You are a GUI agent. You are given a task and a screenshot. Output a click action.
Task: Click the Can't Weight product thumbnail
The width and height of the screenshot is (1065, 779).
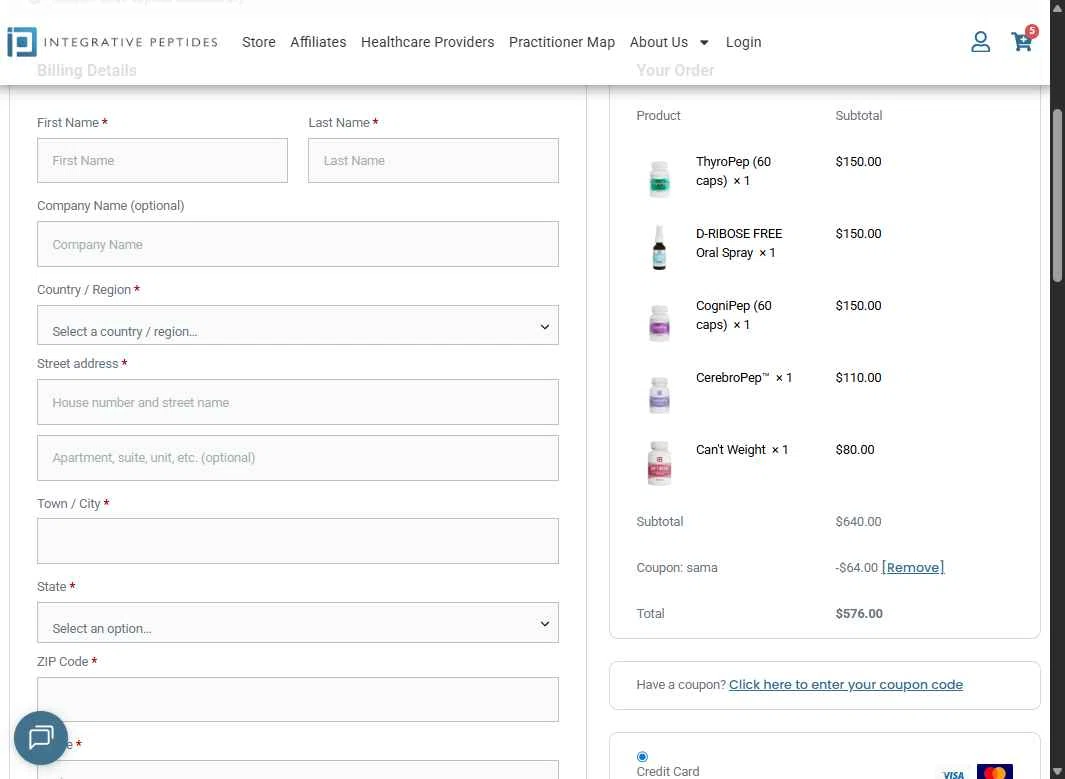pyautogui.click(x=659, y=463)
